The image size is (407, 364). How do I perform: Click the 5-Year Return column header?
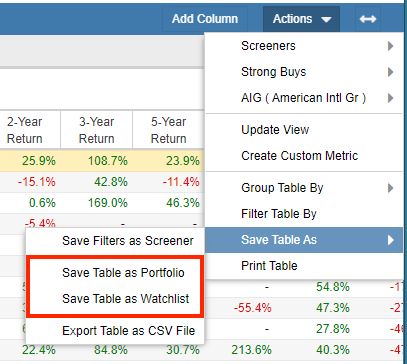pos(169,130)
